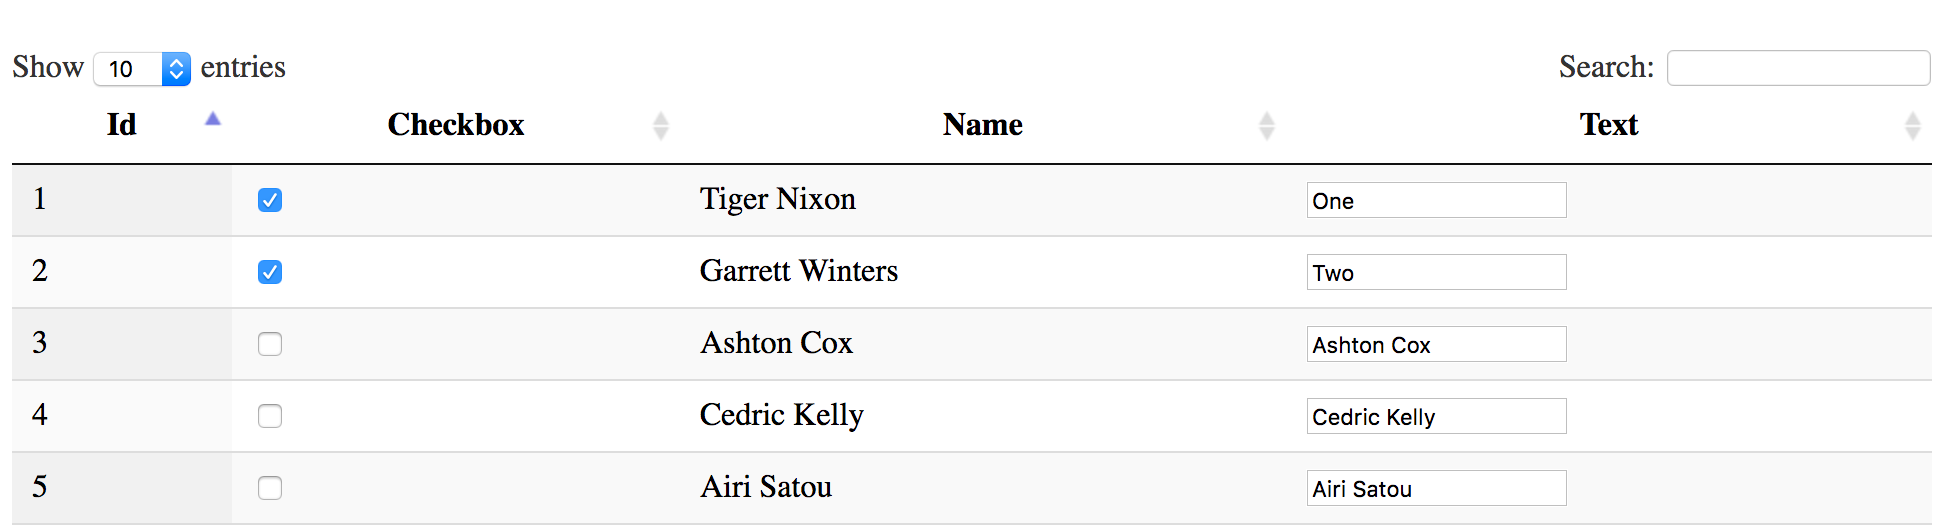Click the Checkbox column sort arrows
Image resolution: width=1934 pixels, height=525 pixels.
point(660,125)
